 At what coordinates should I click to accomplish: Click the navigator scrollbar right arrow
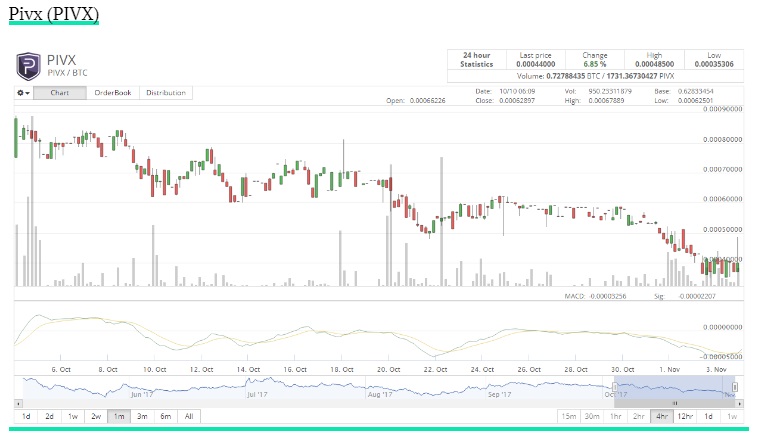[739, 403]
